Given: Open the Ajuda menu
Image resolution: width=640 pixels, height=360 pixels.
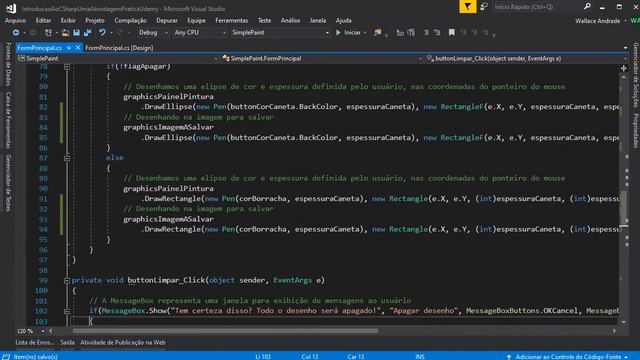Looking at the screenshot, I should [343, 20].
